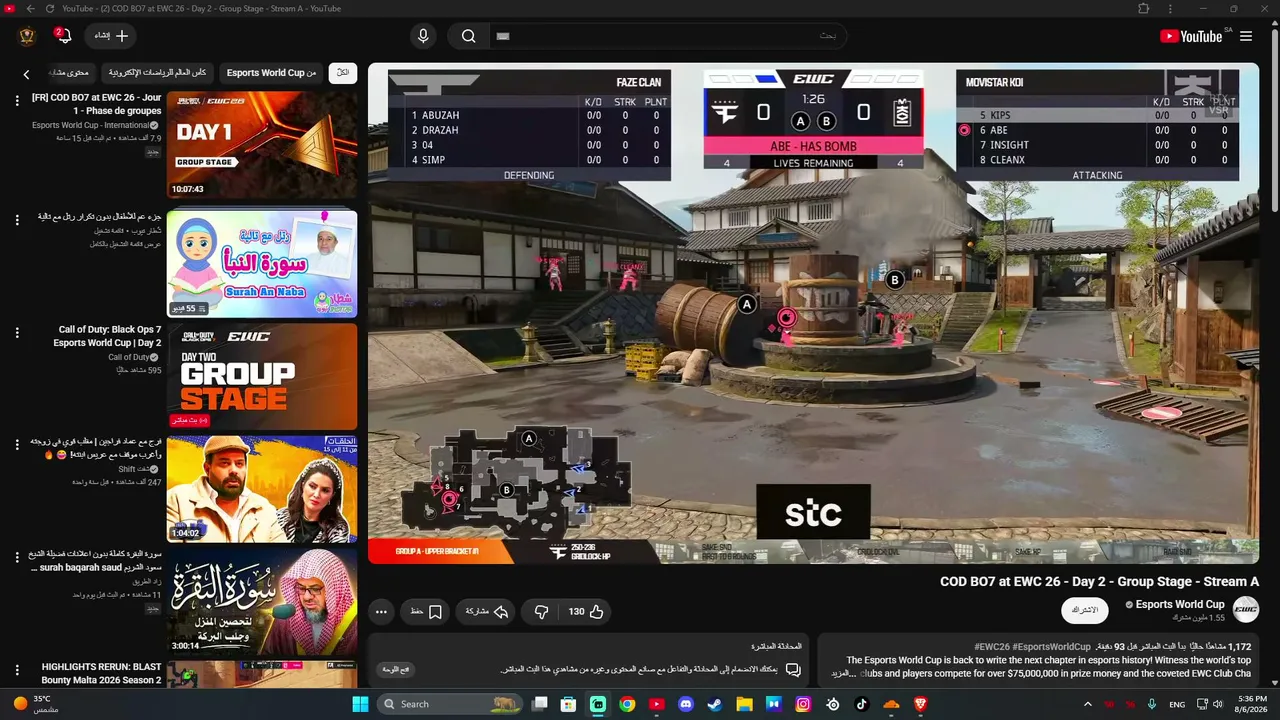The height and width of the screenshot is (720, 1280).
Task: Open Steam from the taskbar
Action: click(714, 704)
